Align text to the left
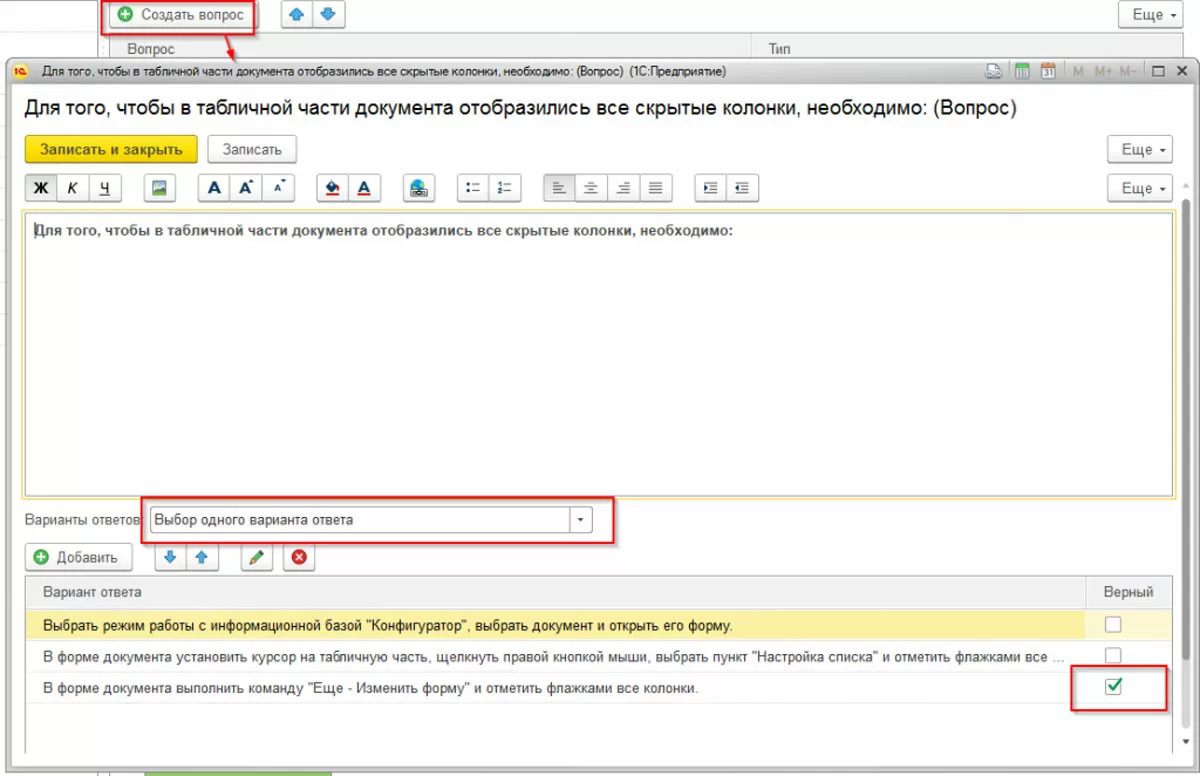Viewport: 1200px width, 776px height. (x=560, y=188)
